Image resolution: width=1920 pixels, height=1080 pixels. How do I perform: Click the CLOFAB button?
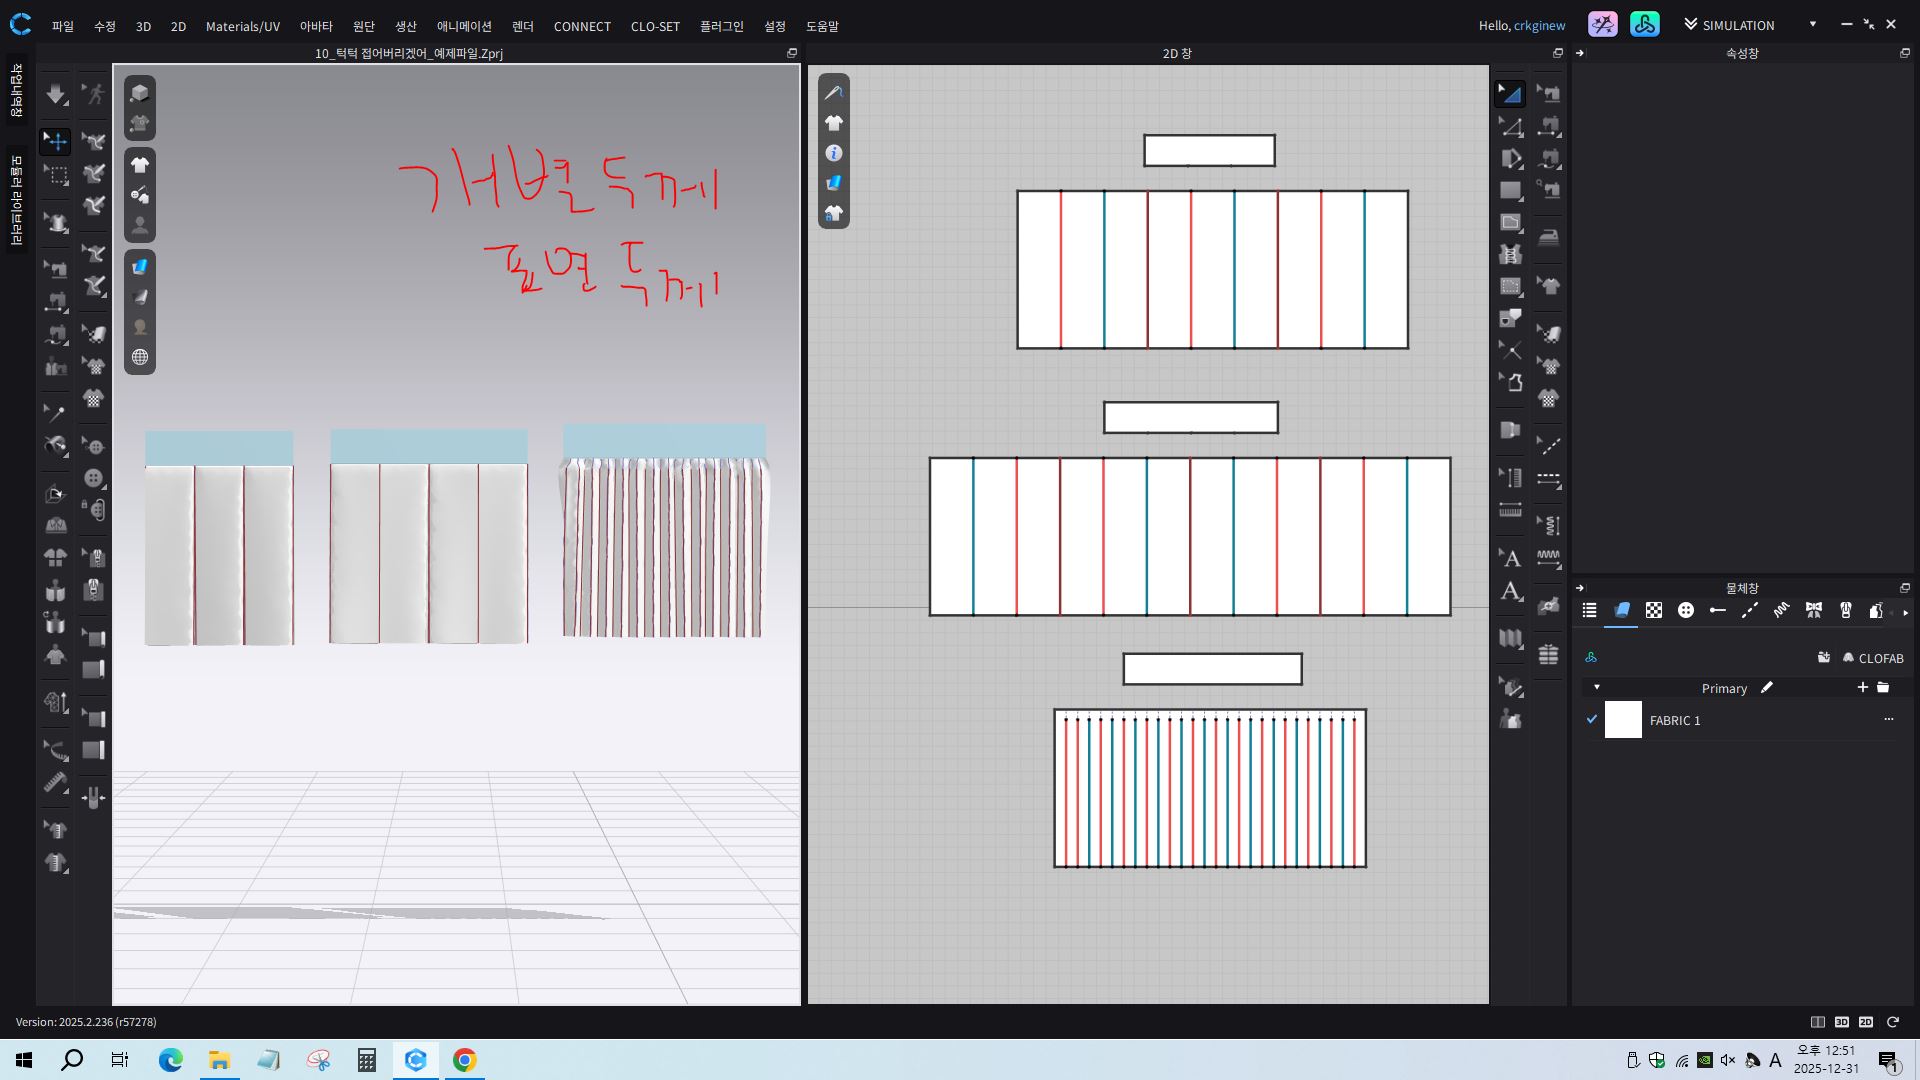point(1873,658)
